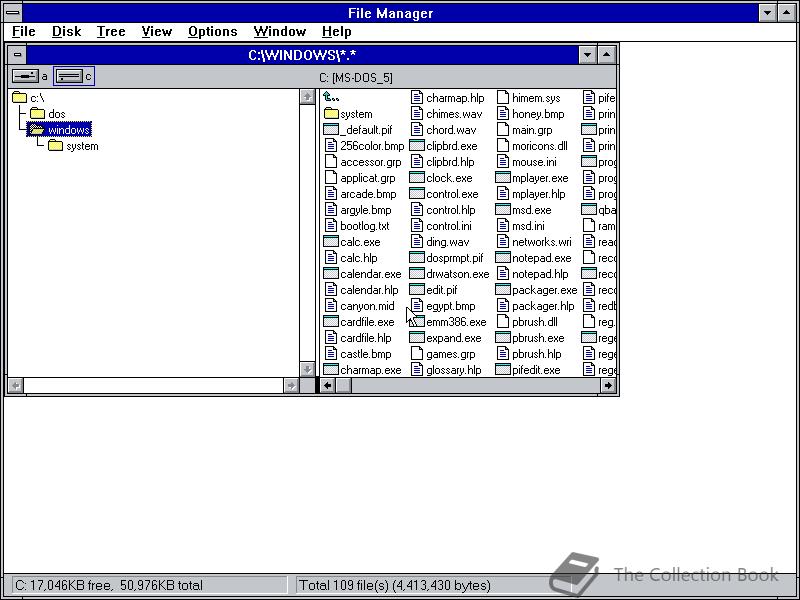Select control.ini file

pyautogui.click(x=441, y=226)
